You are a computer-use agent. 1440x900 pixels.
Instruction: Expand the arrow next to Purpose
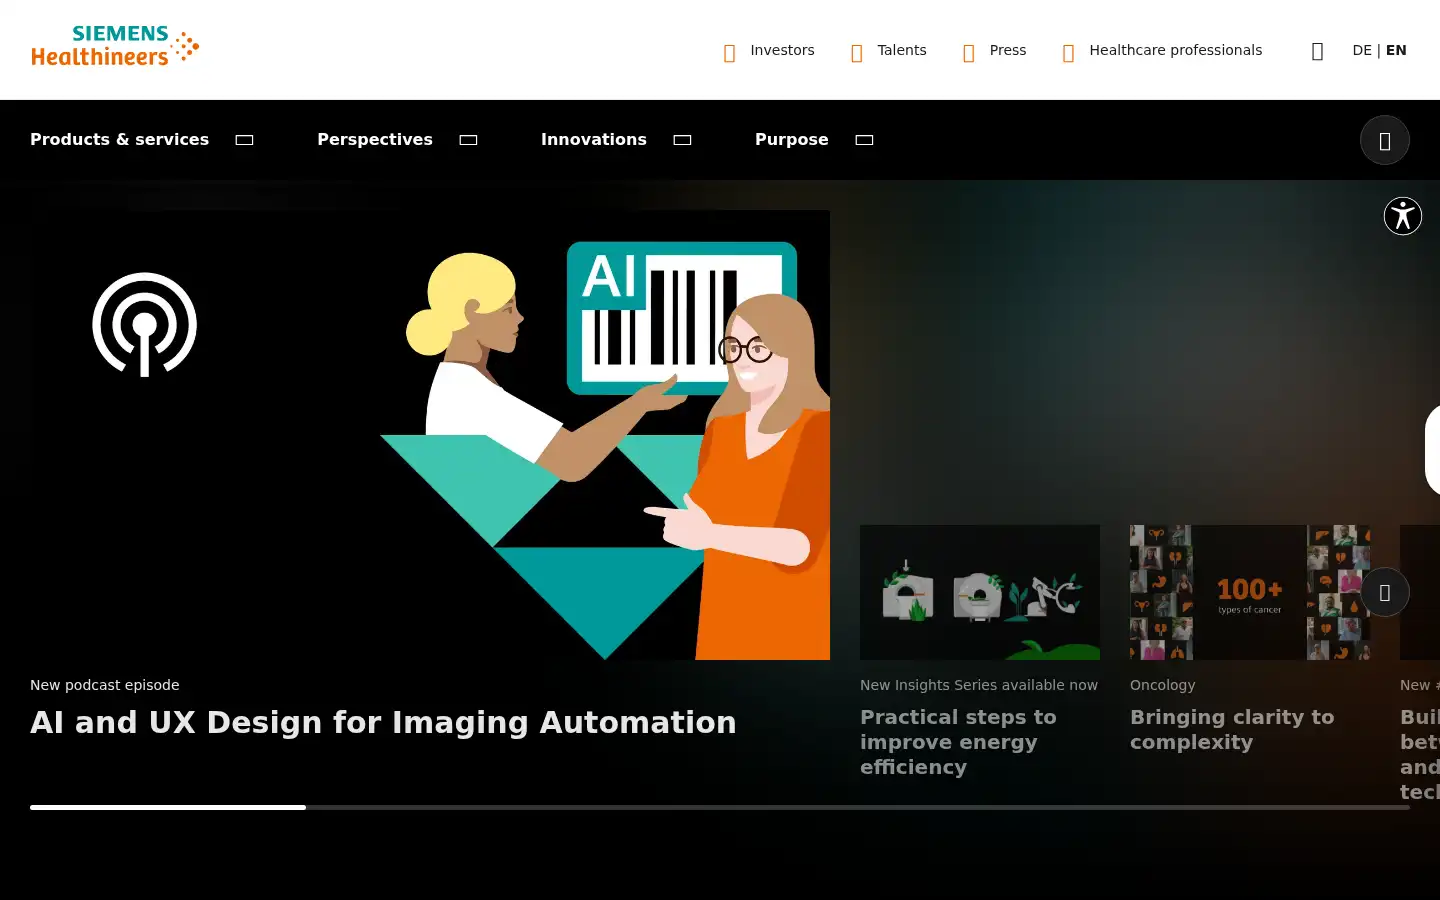pos(864,140)
